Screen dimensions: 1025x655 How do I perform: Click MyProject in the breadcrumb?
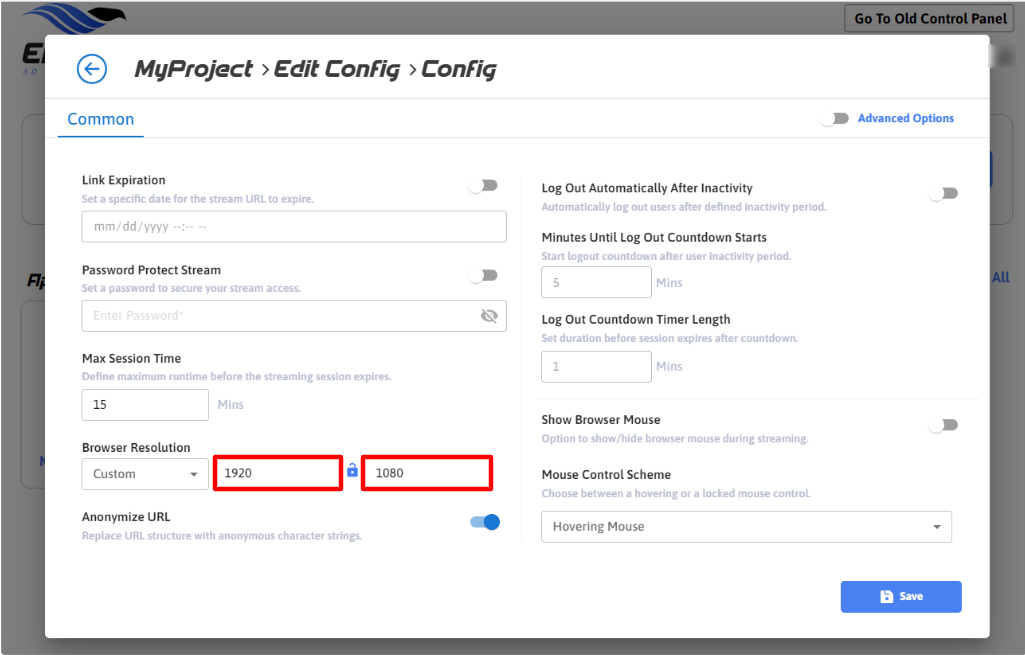click(x=194, y=69)
